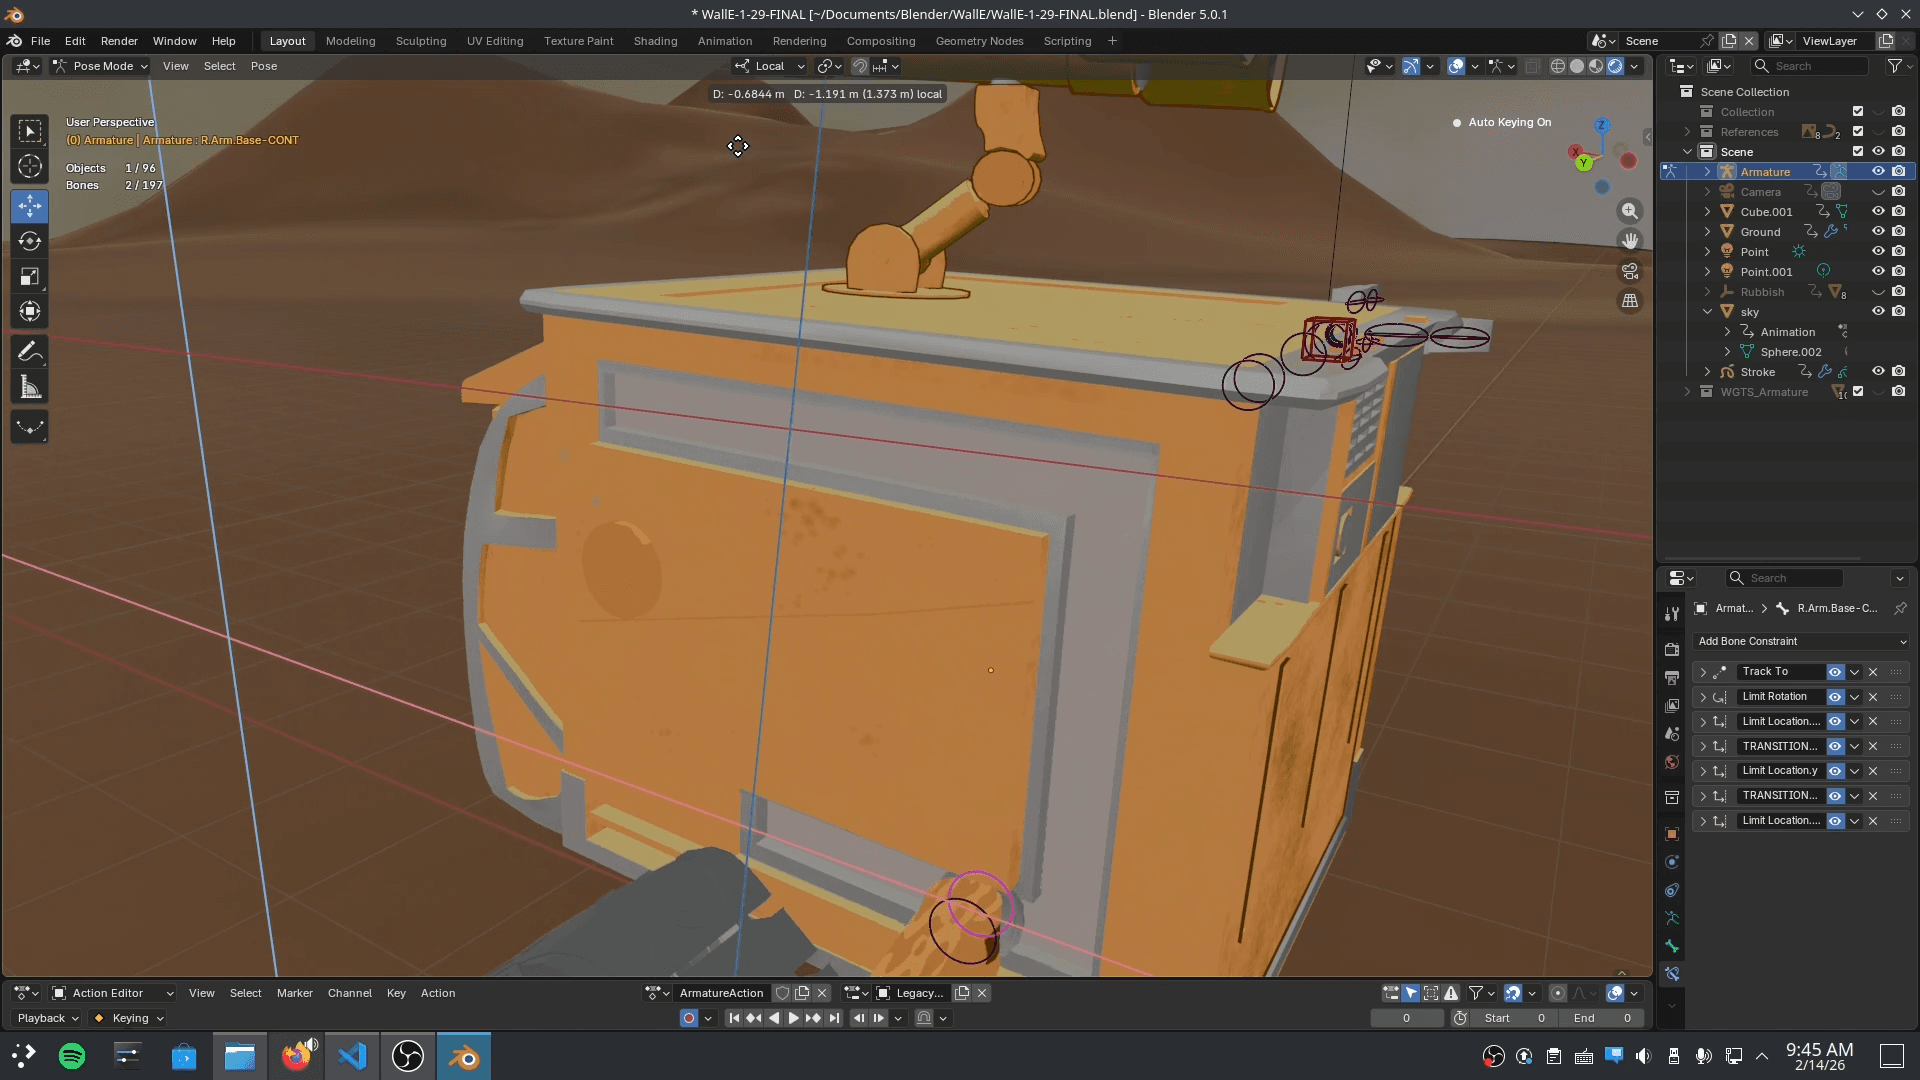Collapse the sky object hierarchy
1920x1080 pixels.
click(x=1706, y=311)
